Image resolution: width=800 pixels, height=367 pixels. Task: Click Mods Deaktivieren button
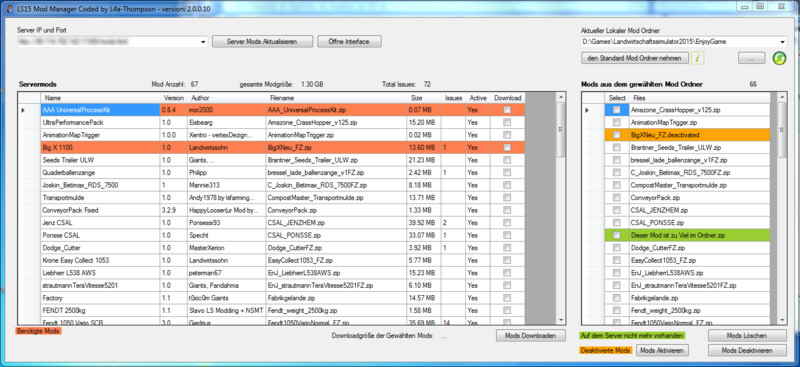pos(747,351)
